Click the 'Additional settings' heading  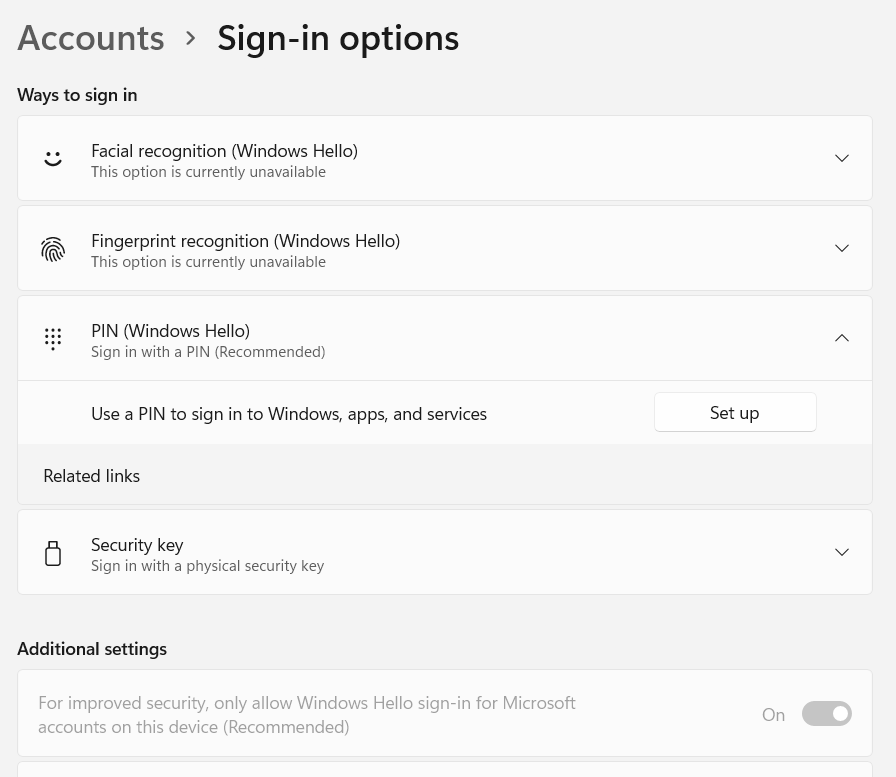pyautogui.click(x=92, y=649)
